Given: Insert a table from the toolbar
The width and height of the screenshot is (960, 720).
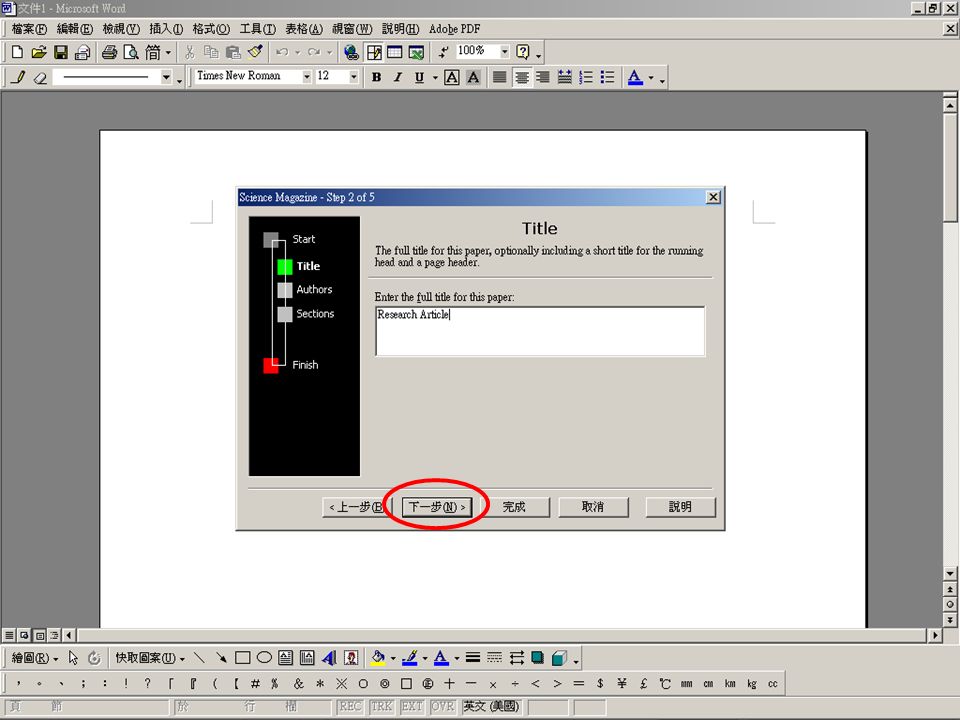Looking at the screenshot, I should coord(395,52).
